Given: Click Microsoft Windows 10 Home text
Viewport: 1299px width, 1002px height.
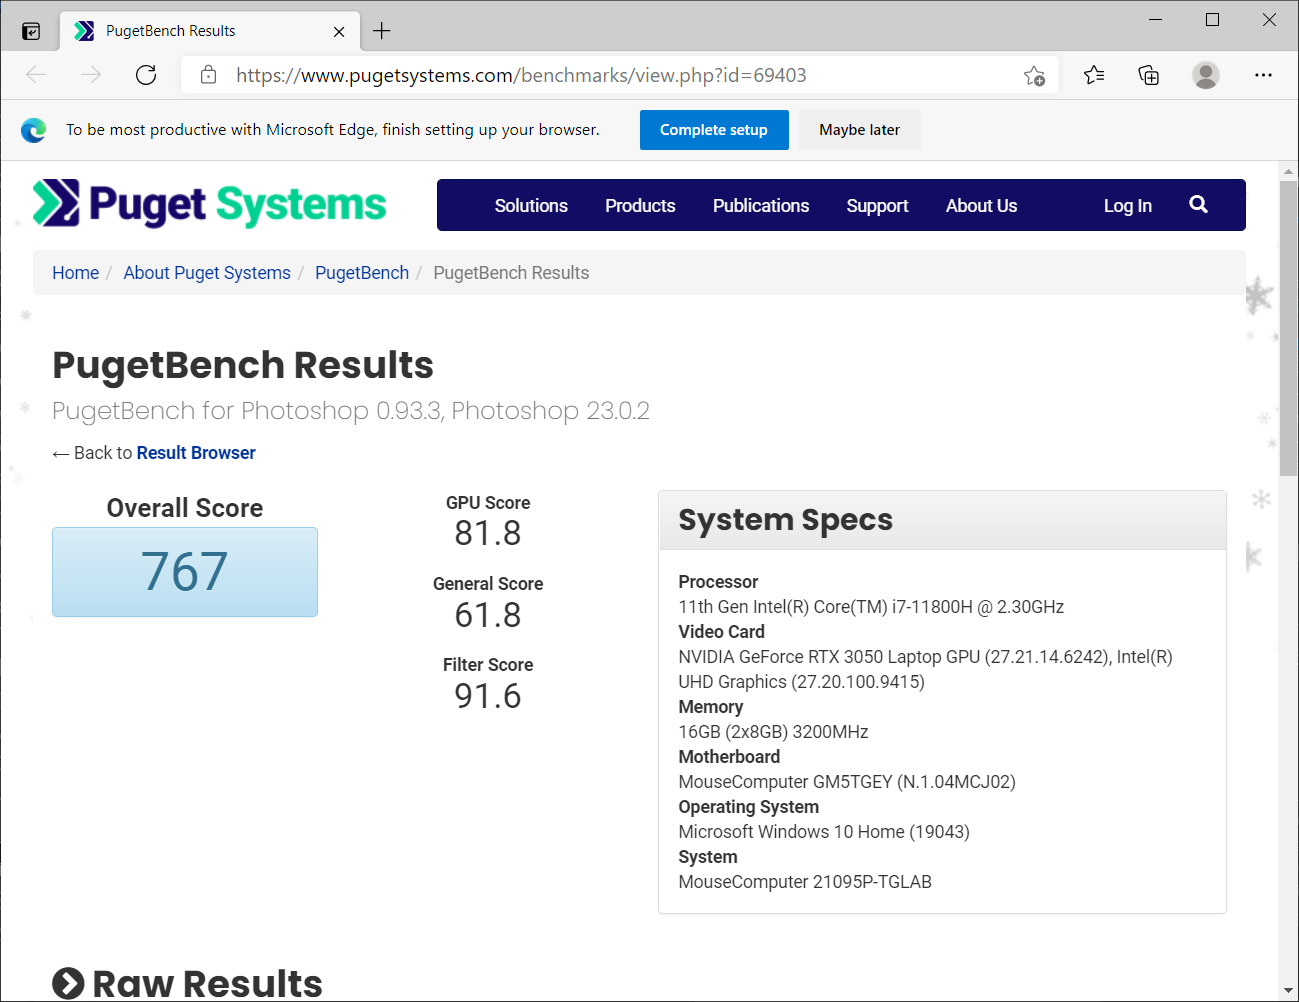Looking at the screenshot, I should point(824,832).
